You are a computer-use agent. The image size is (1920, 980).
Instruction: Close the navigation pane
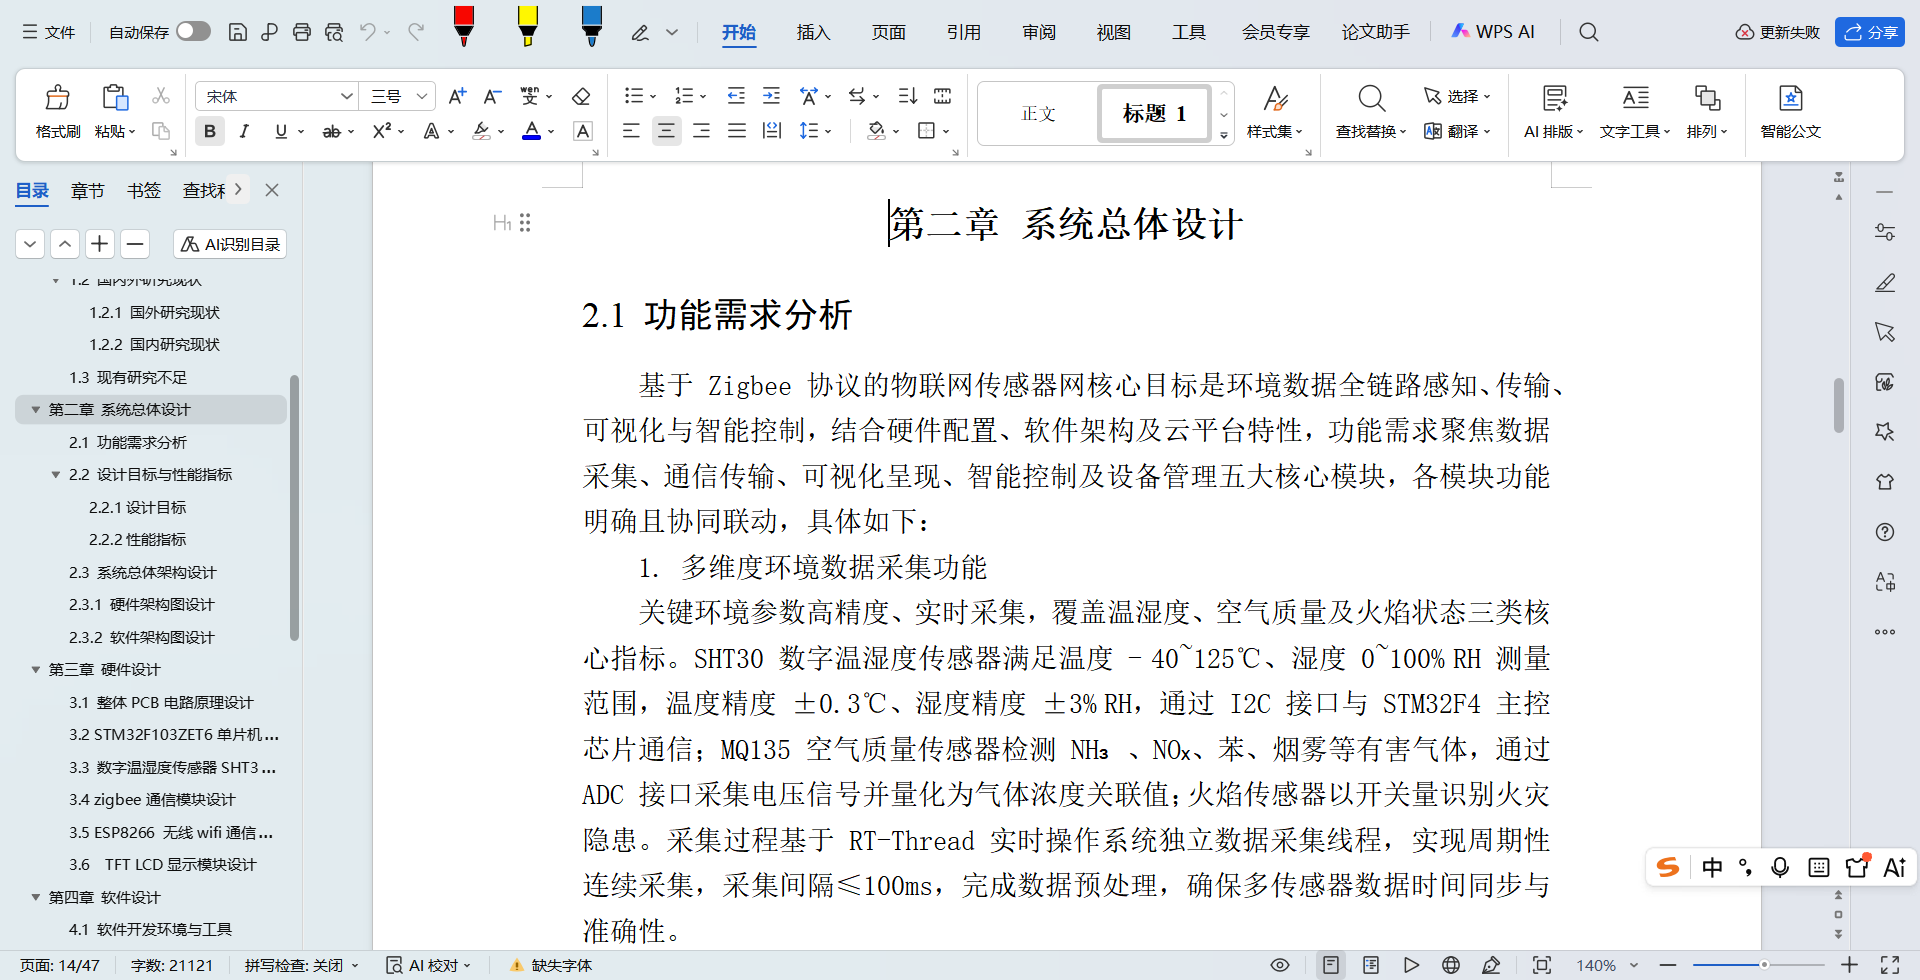[272, 190]
